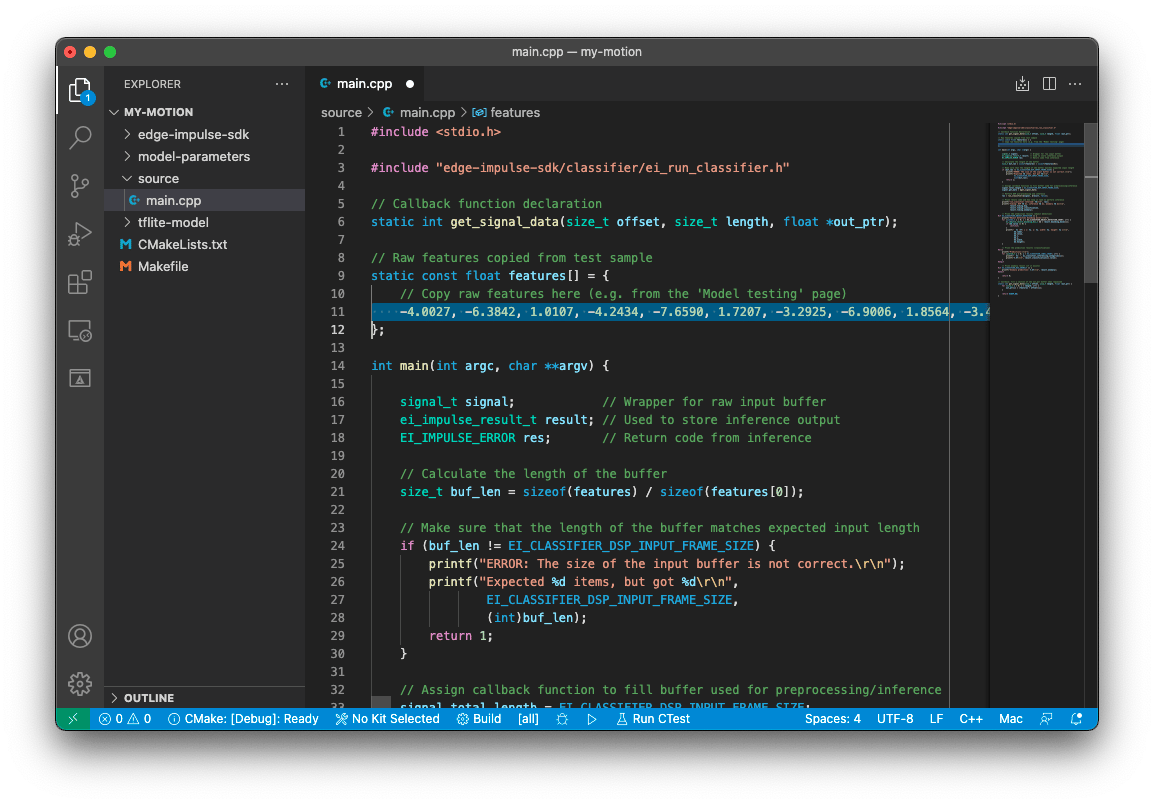
Task: Click No Kit Selected in status bar
Action: point(388,719)
